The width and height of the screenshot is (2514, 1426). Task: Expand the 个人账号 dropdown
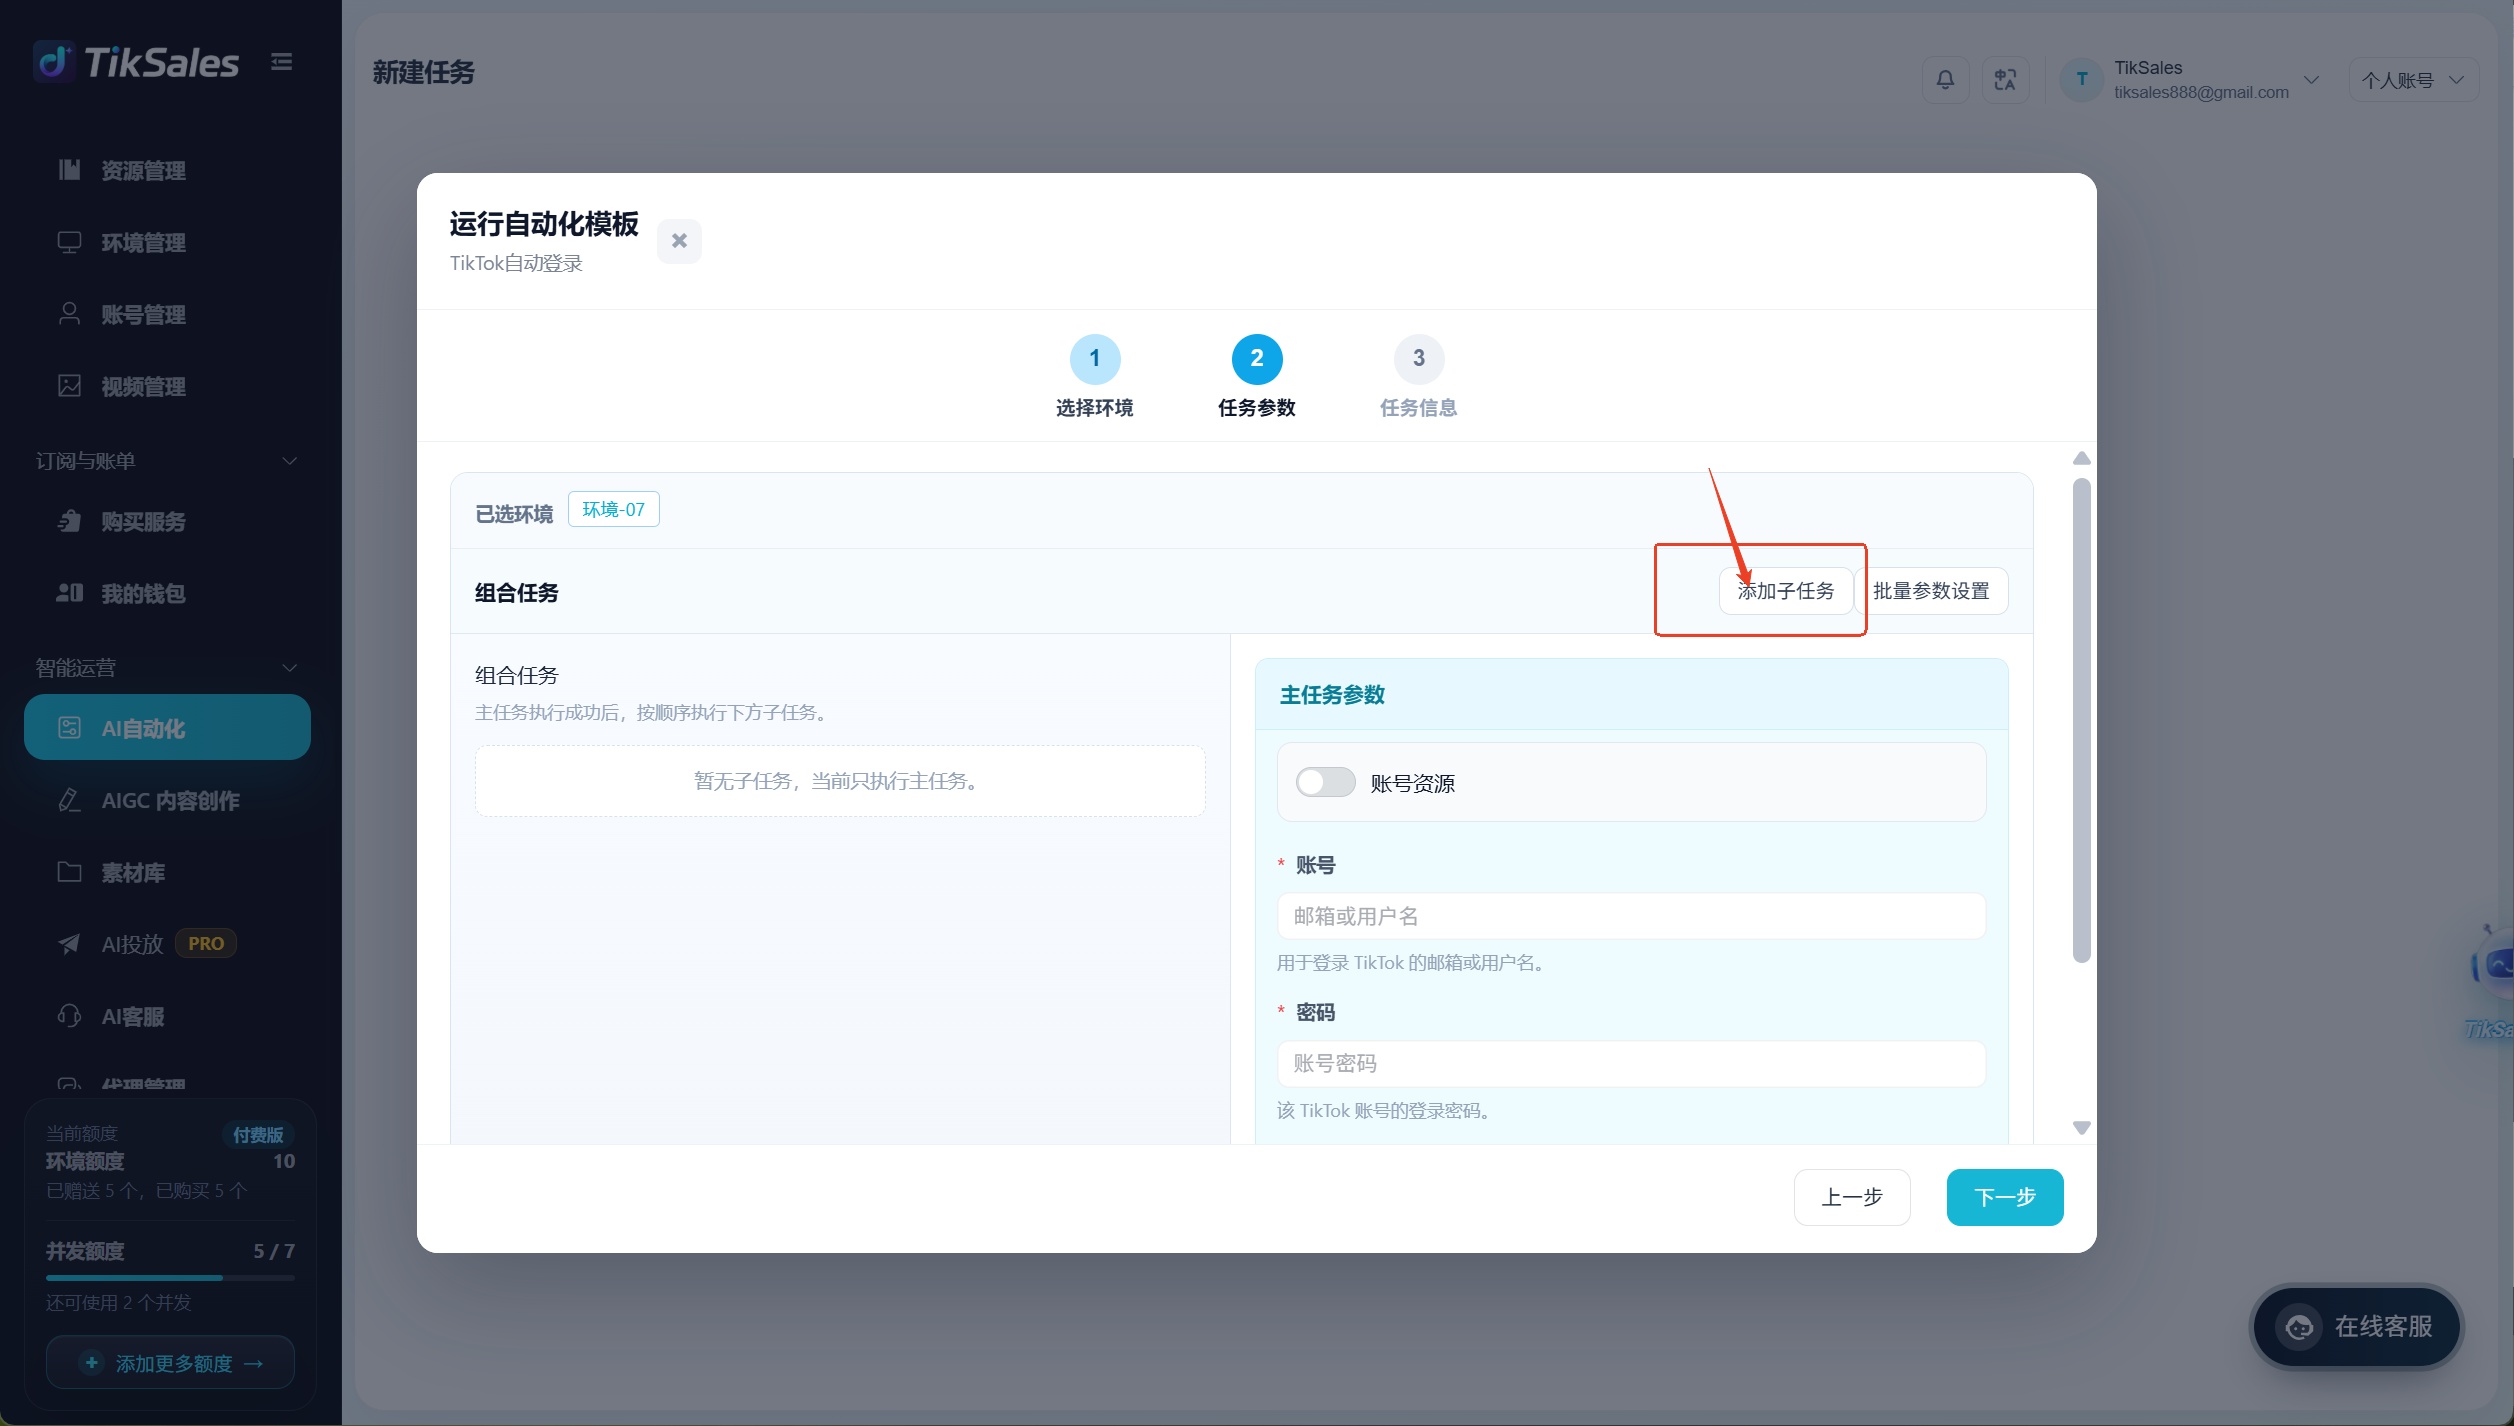(2413, 80)
